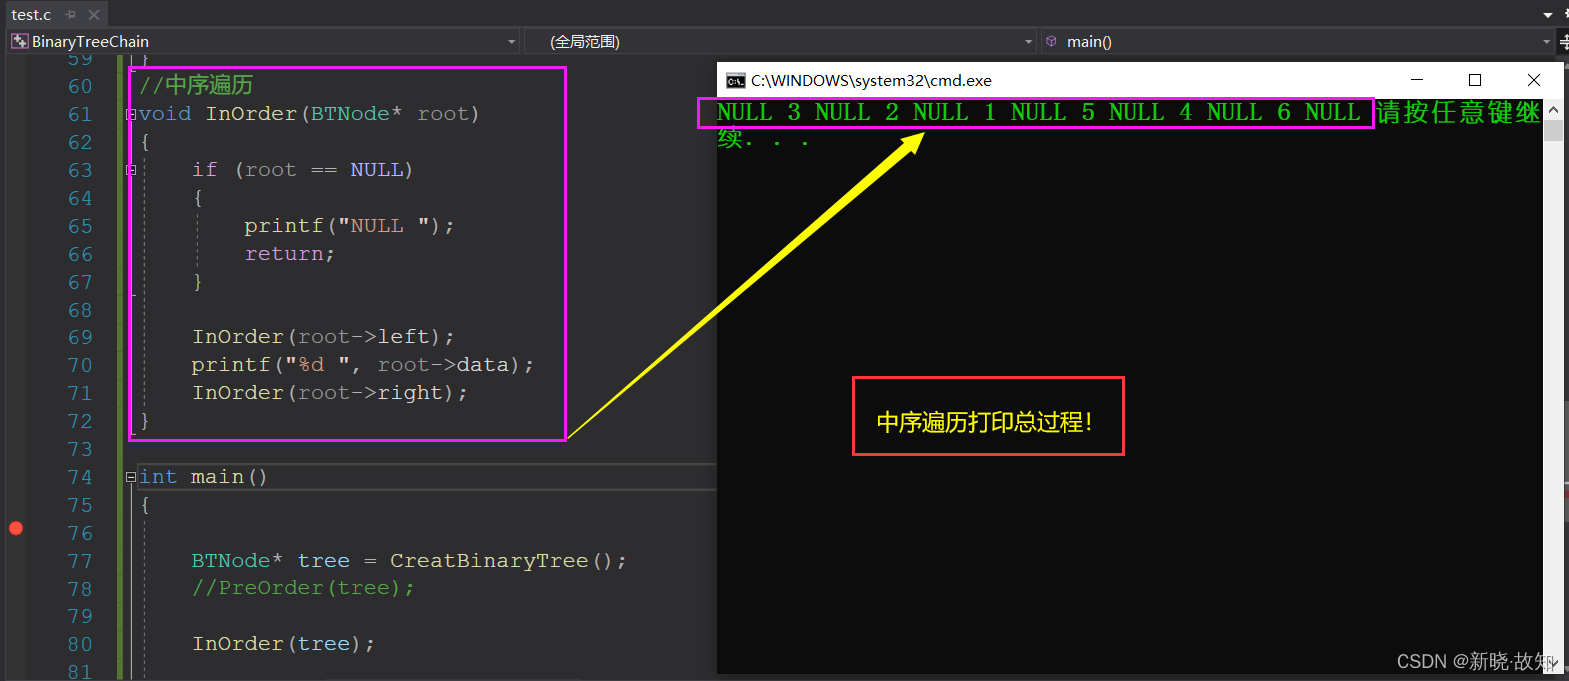Click the printf("%d ", root->data); line
1569x681 pixels.
(363, 365)
